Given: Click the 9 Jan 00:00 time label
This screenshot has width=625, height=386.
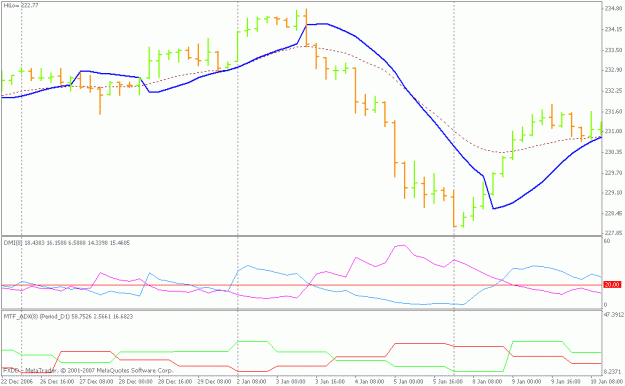Looking at the screenshot, I should [528, 381].
